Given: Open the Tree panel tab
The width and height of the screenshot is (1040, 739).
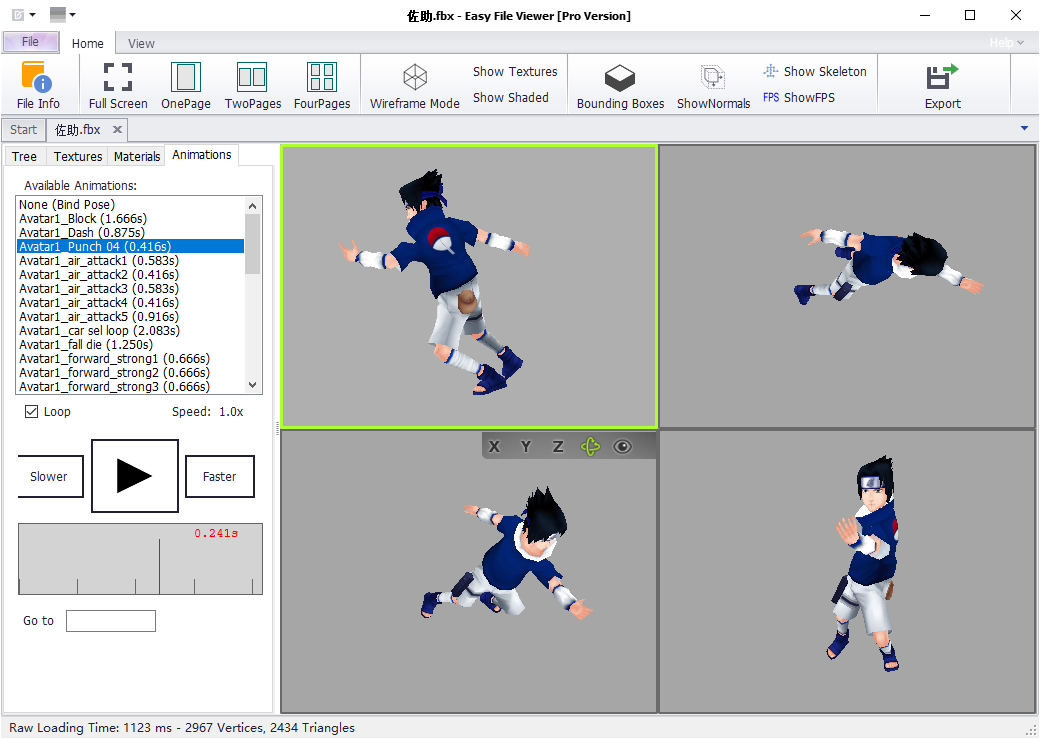Looking at the screenshot, I should pyautogui.click(x=25, y=157).
